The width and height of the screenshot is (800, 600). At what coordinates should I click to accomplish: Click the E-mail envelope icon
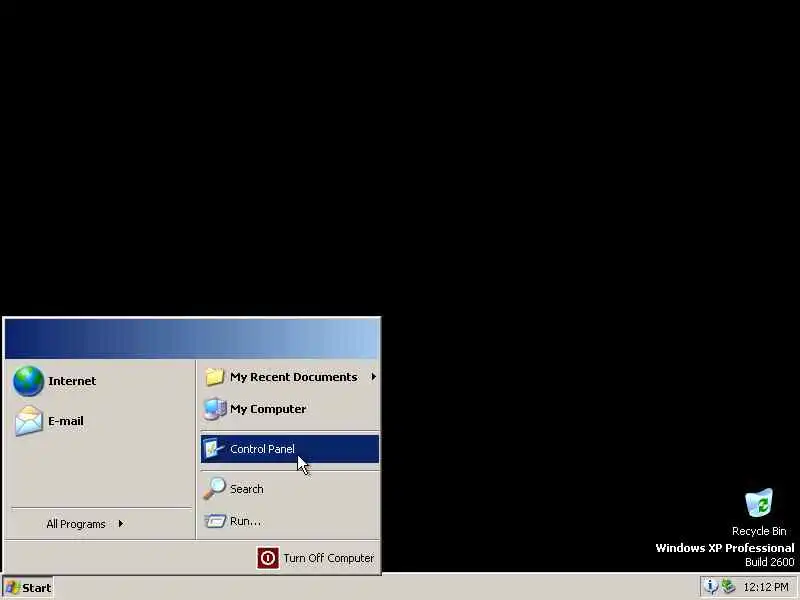coord(29,421)
